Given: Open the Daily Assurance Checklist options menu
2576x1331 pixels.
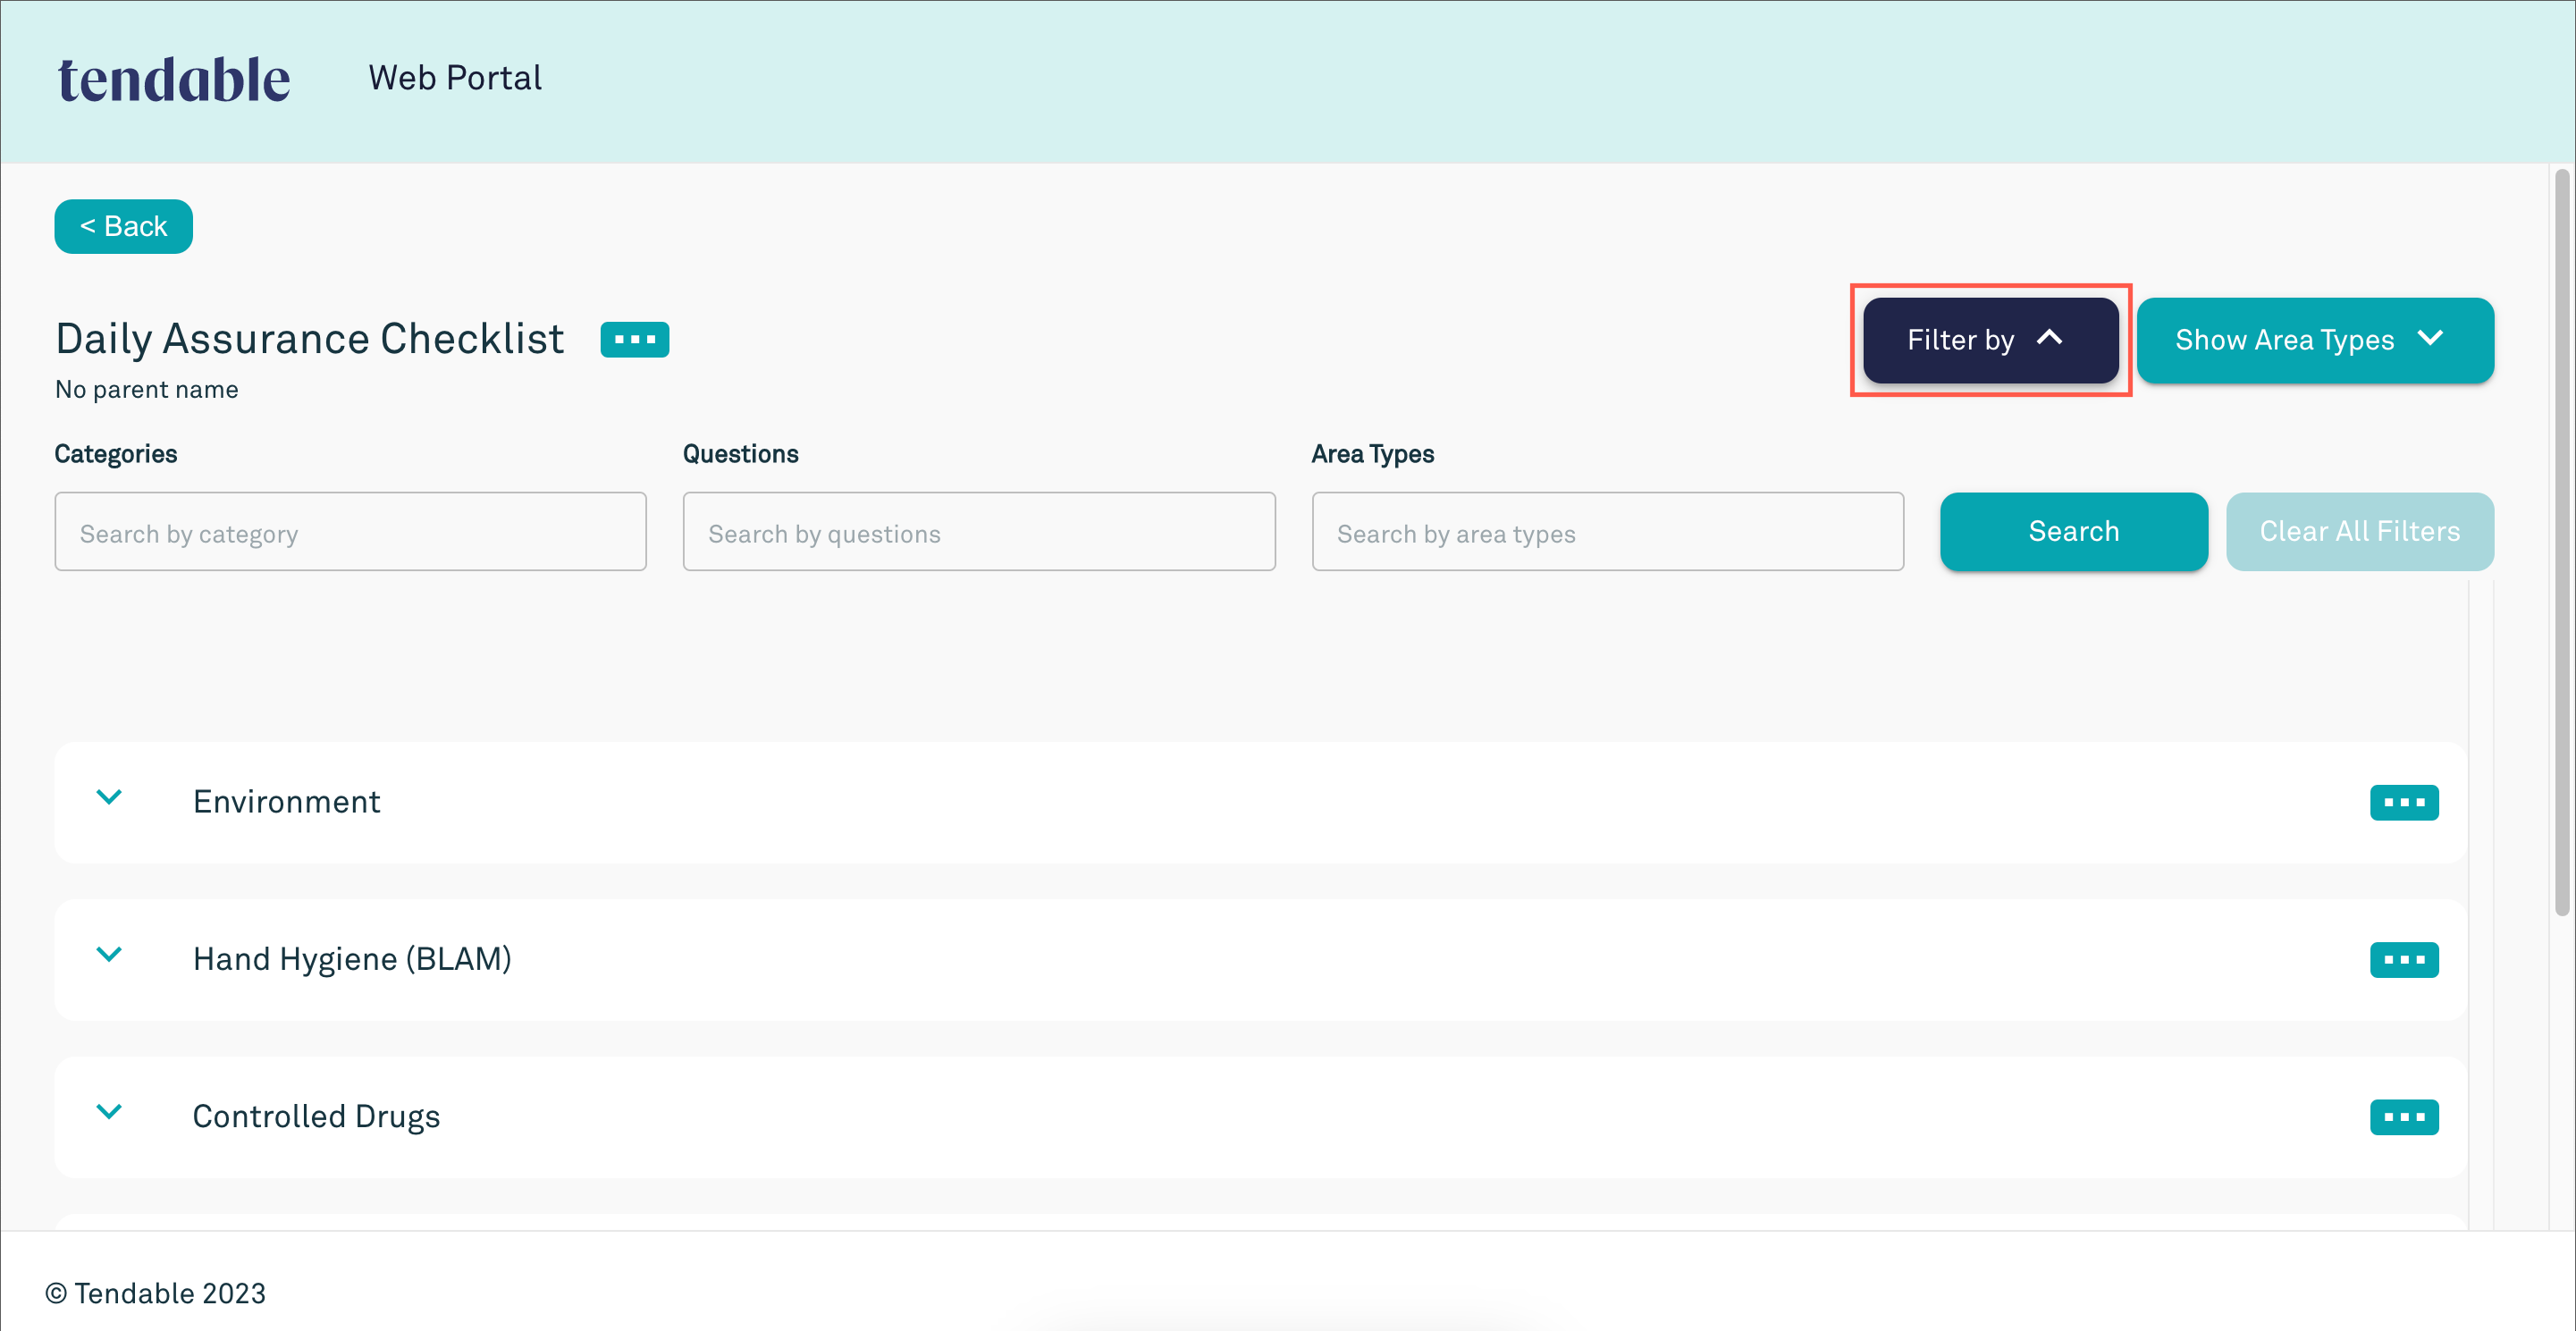Looking at the screenshot, I should (x=634, y=339).
